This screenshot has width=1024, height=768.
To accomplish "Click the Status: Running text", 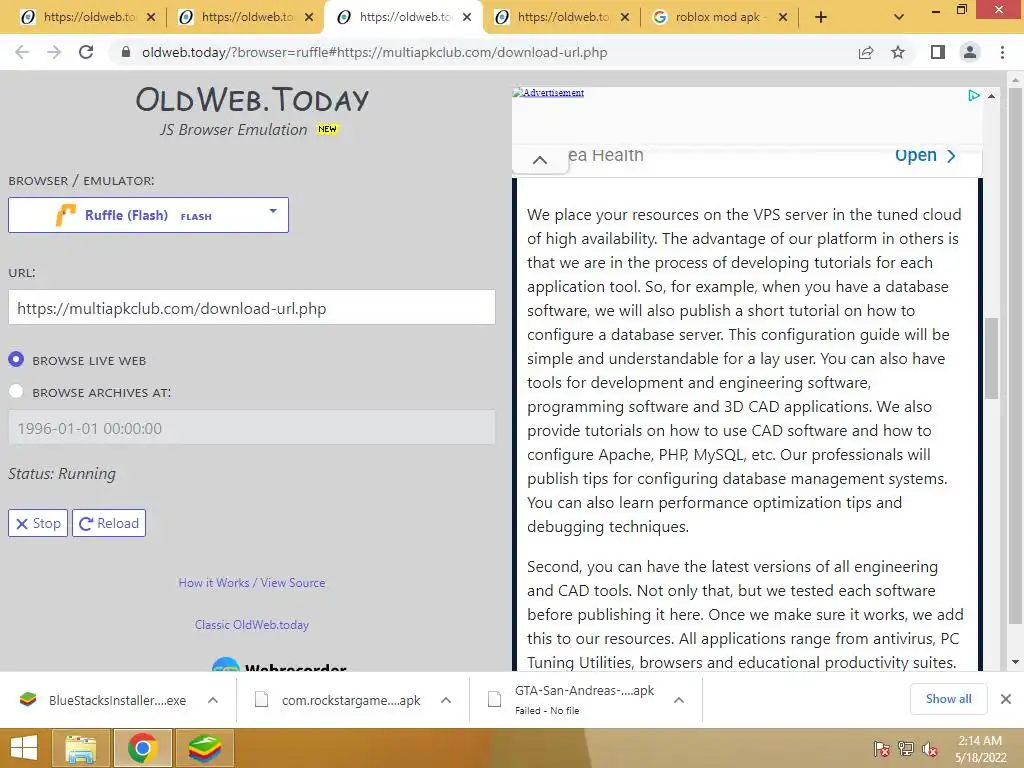I will [62, 473].
